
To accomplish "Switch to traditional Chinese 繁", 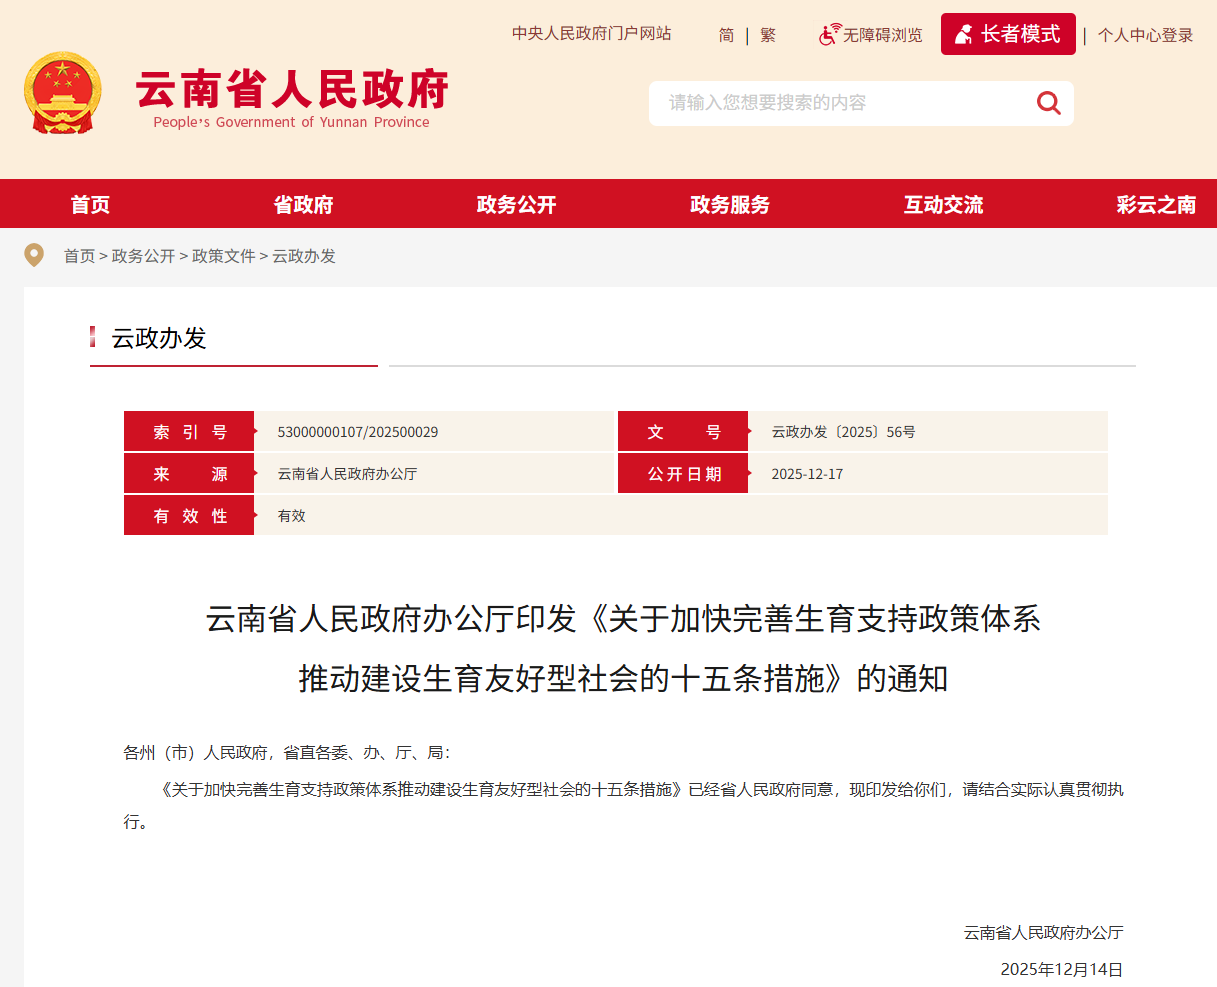I will point(768,35).
